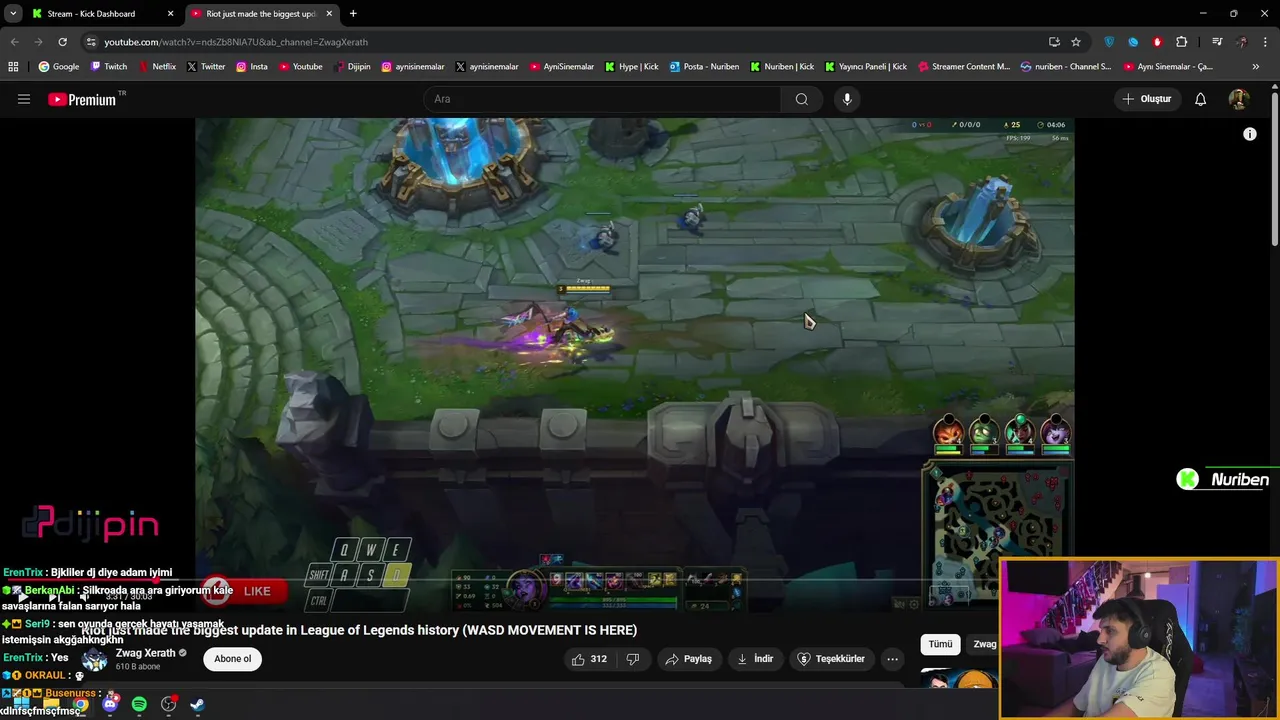Open the Oluştur create menu
Viewport: 1280px width, 720px height.
click(1146, 99)
